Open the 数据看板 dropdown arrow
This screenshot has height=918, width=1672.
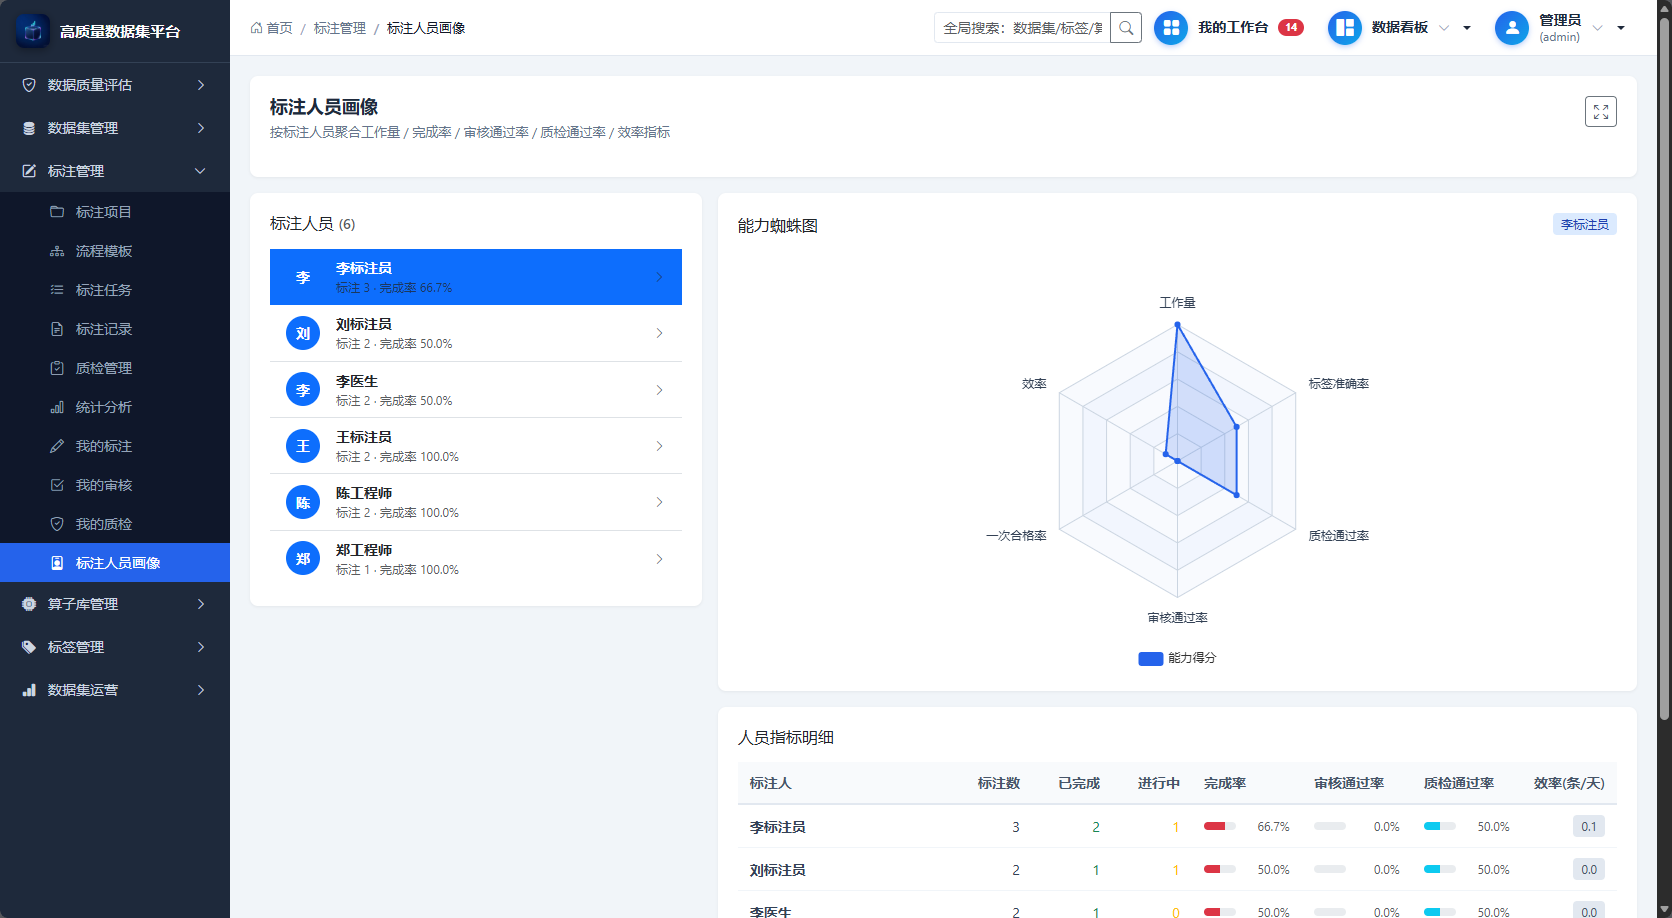tap(1467, 28)
